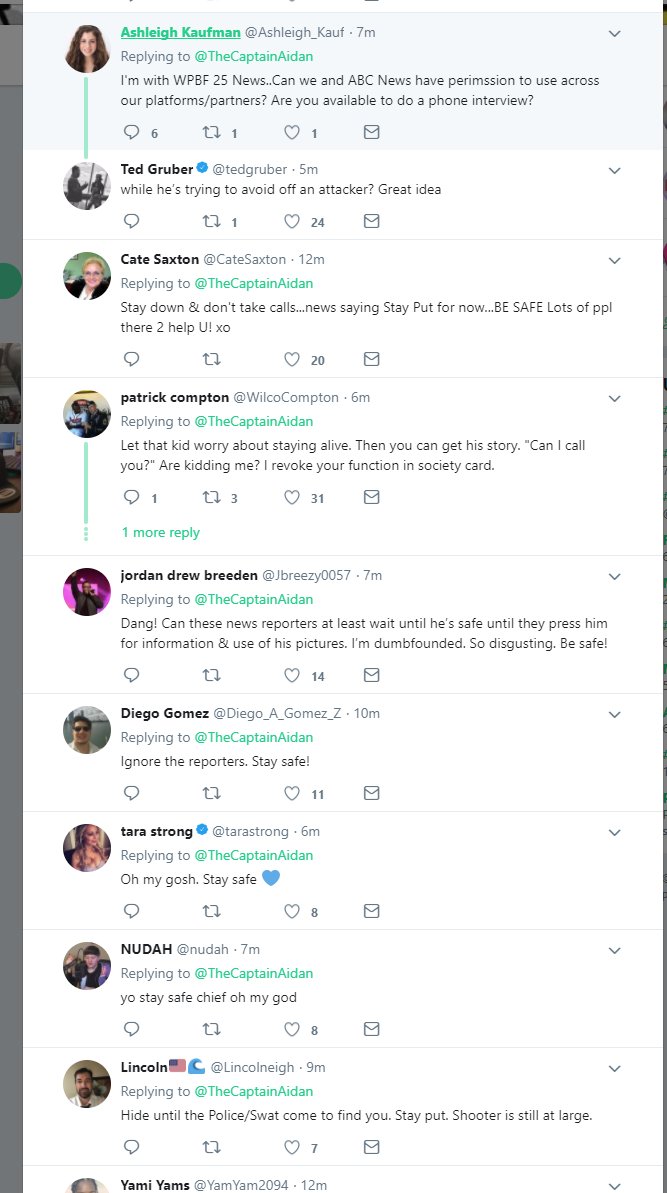The width and height of the screenshot is (667, 1193).
Task: Open @TheCaptainAidan mention in Diego Gomez's reply
Action: tap(253, 737)
